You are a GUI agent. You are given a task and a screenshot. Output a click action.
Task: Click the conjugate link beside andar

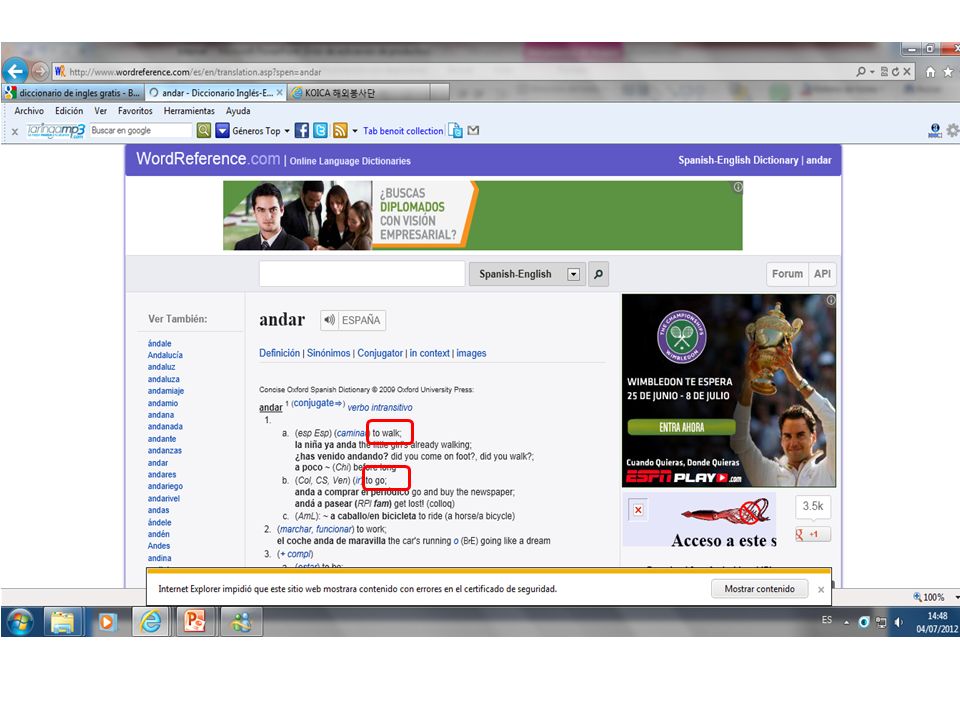tap(318, 403)
